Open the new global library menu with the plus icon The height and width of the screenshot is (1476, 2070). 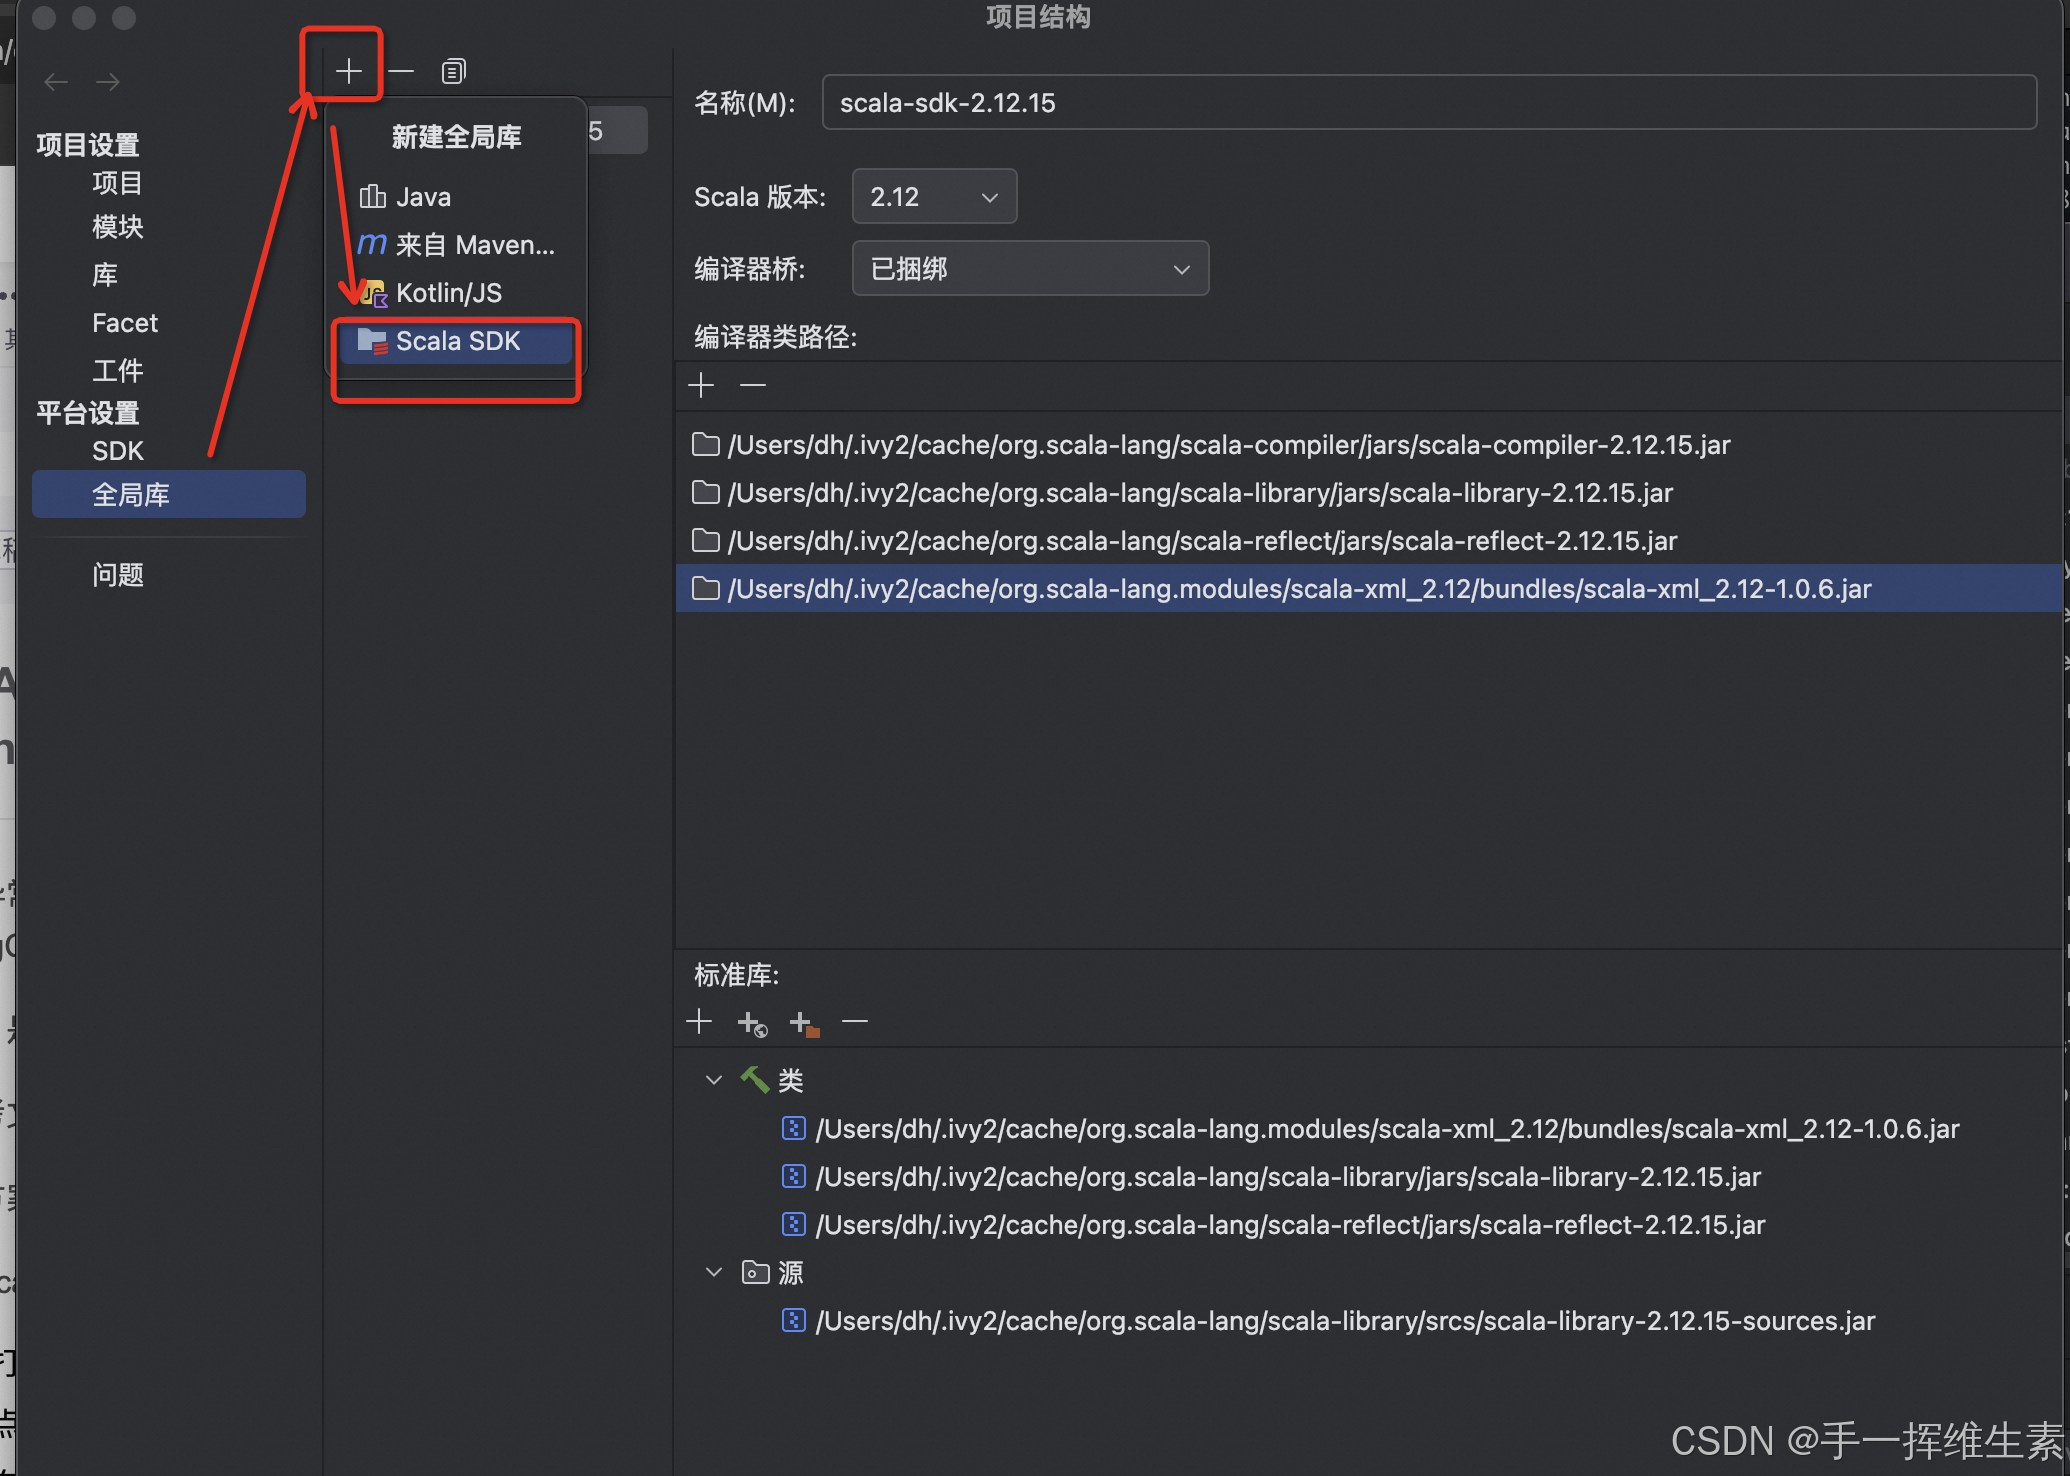point(348,70)
